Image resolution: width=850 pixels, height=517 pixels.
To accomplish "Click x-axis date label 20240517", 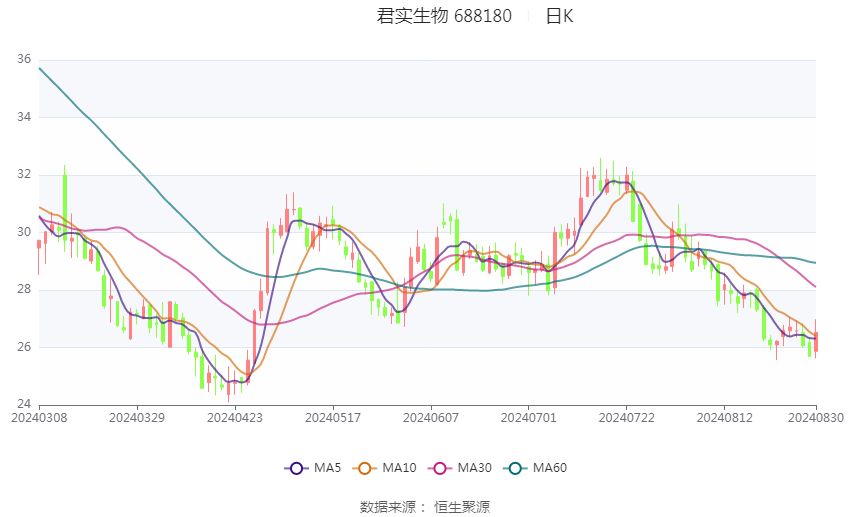I will (333, 418).
